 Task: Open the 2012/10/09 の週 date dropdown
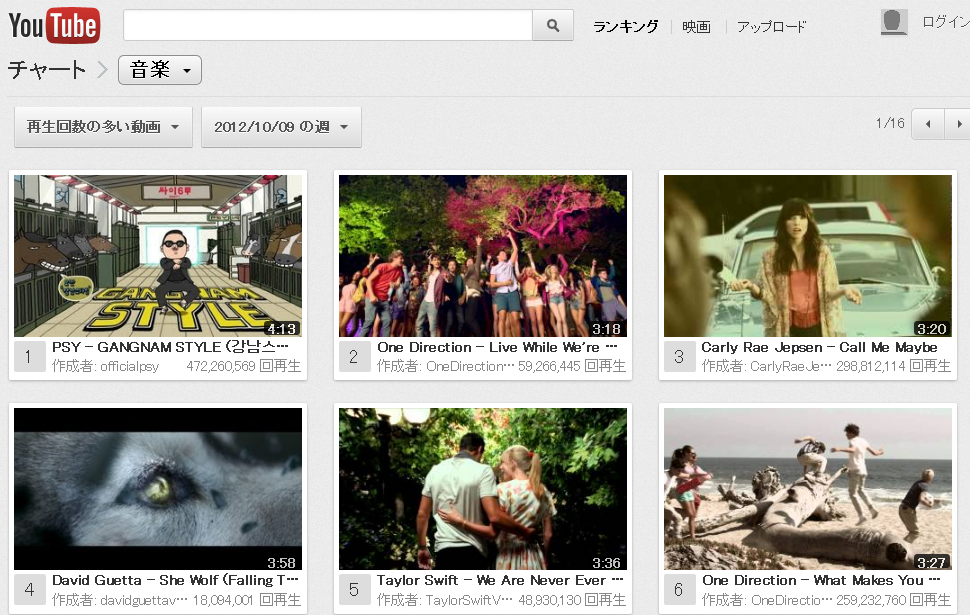(x=281, y=127)
